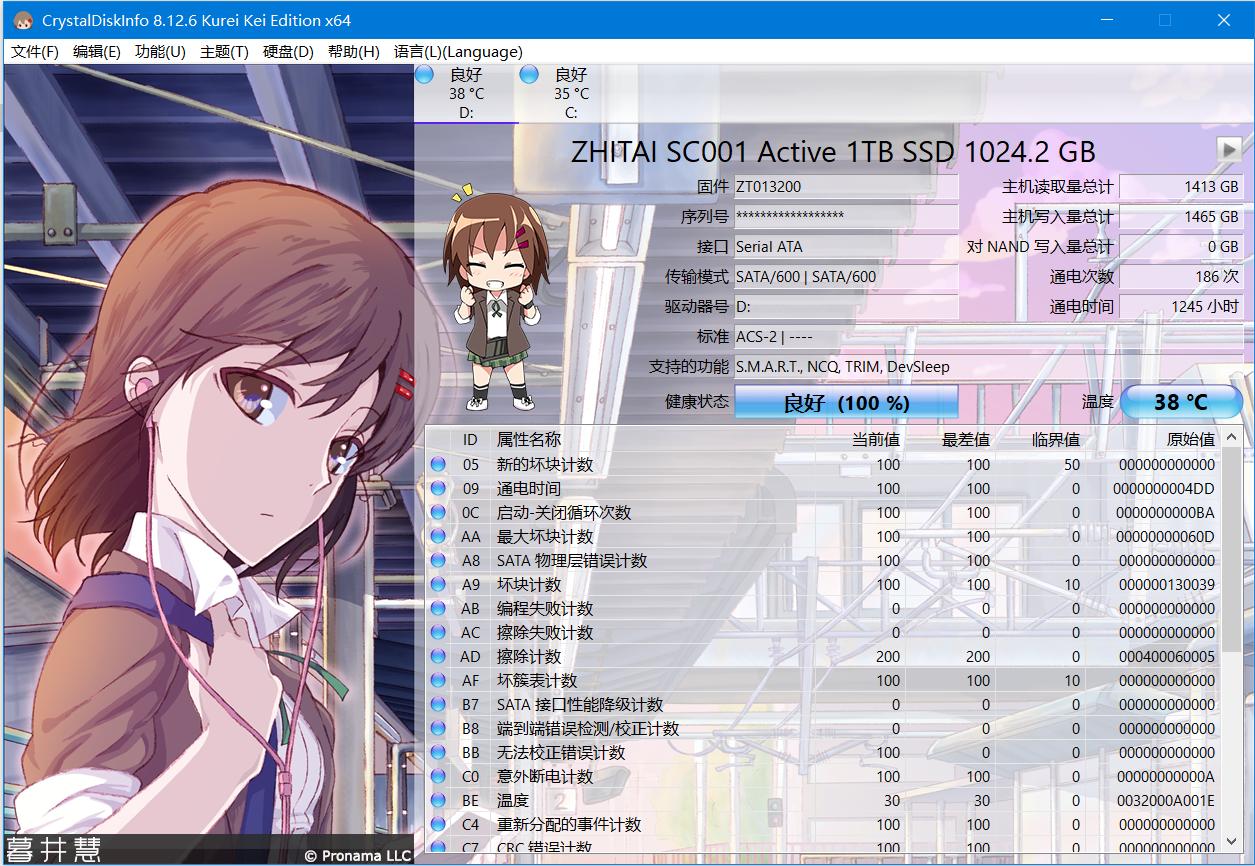Click the status orb for AD 擦除计数
Image resolution: width=1255 pixels, height=866 pixels.
(x=438, y=656)
